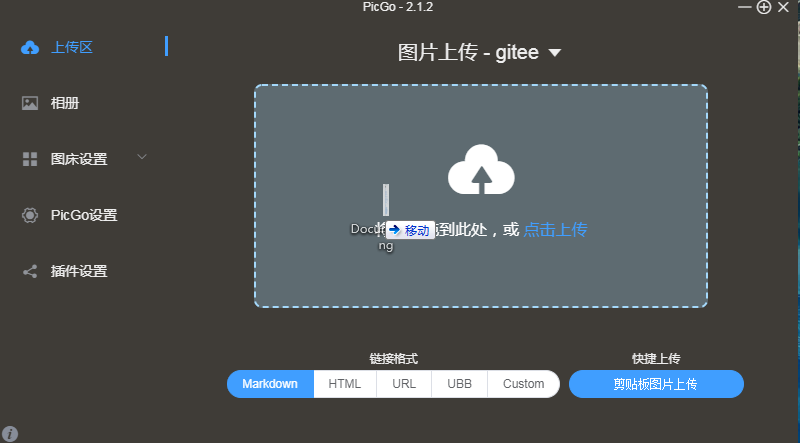Select the gear icon for PicGo设置
800x443 pixels.
tap(30, 215)
